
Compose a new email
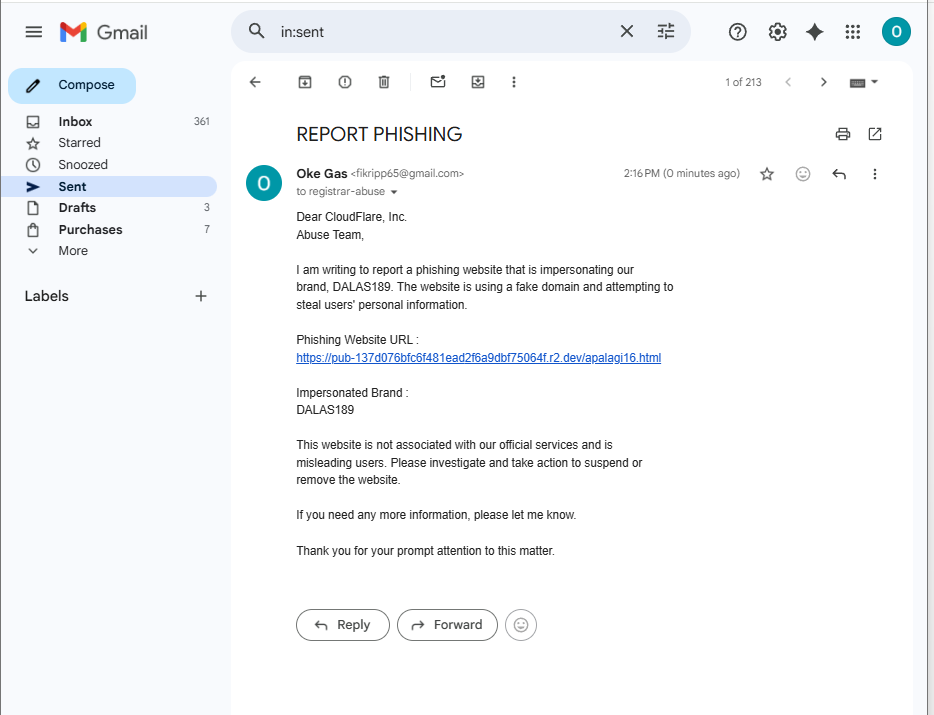click(x=72, y=85)
